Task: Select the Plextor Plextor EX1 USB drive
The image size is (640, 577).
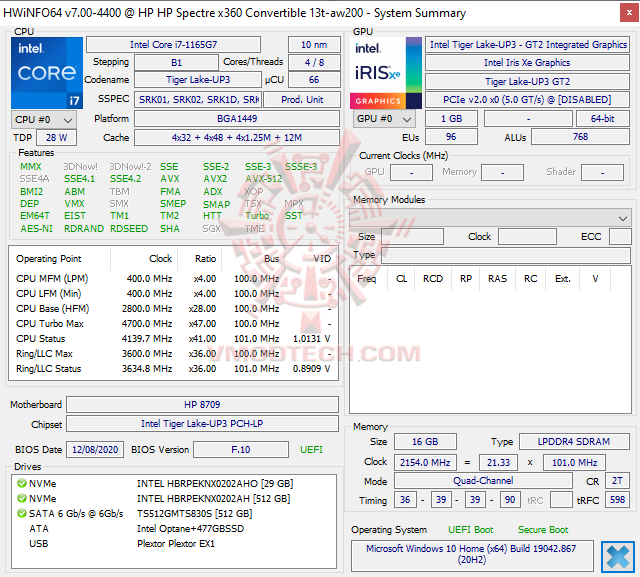Action: [176, 544]
